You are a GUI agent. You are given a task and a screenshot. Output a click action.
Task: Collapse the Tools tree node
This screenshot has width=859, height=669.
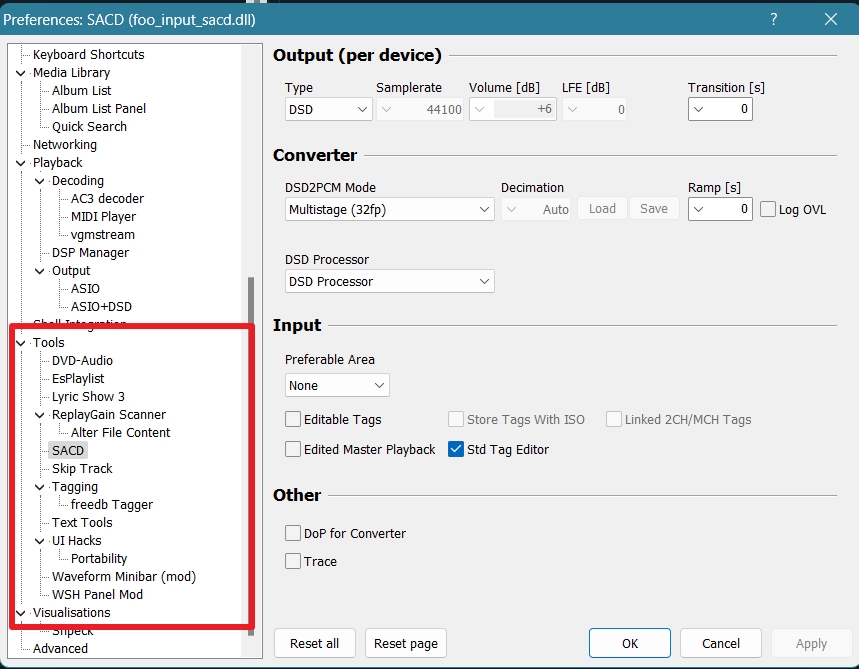[x=22, y=343]
